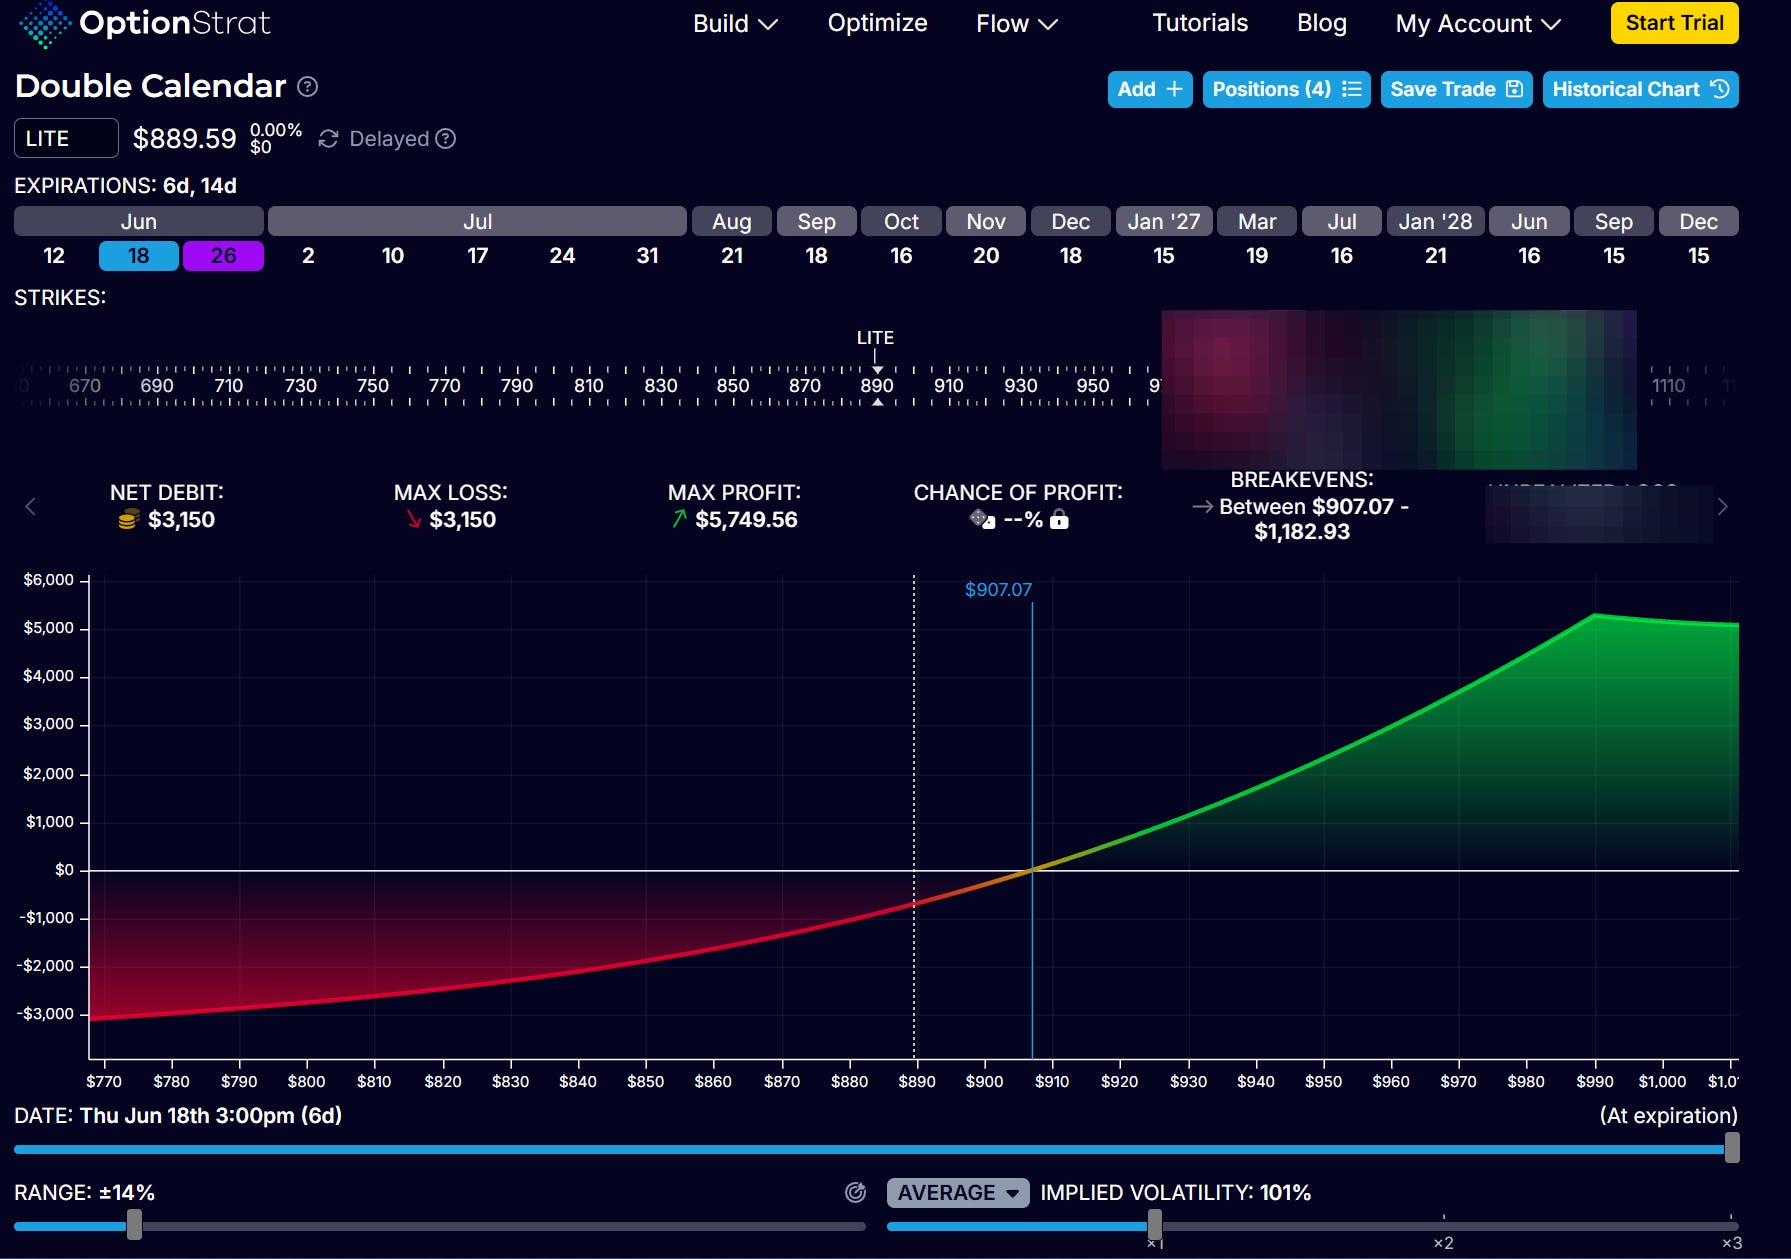Open the AVERAGE volatility dropdown
This screenshot has width=1791, height=1259.
click(958, 1193)
